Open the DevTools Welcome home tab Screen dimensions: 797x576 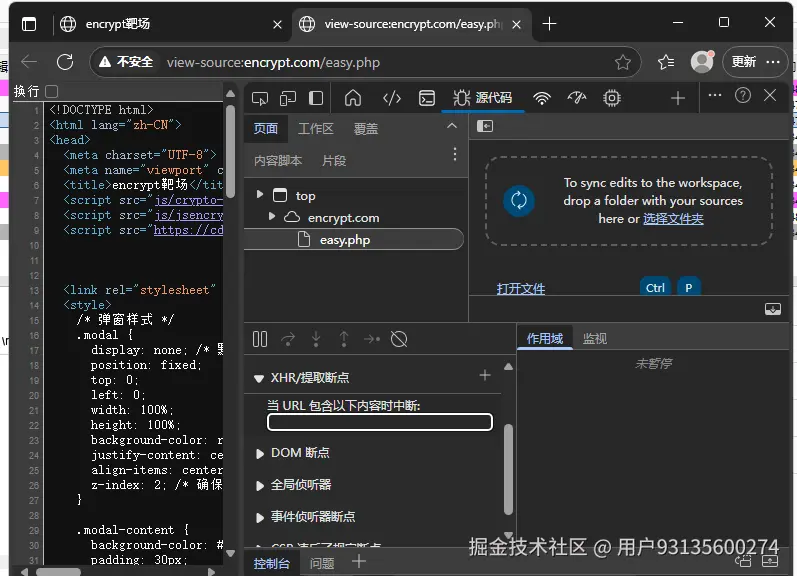click(x=353, y=98)
